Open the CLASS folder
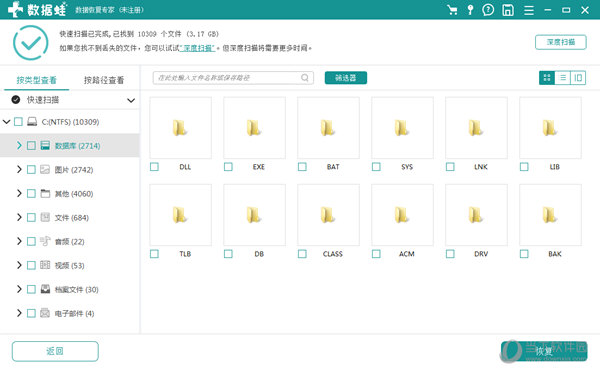The image size is (600, 375). coord(328,215)
